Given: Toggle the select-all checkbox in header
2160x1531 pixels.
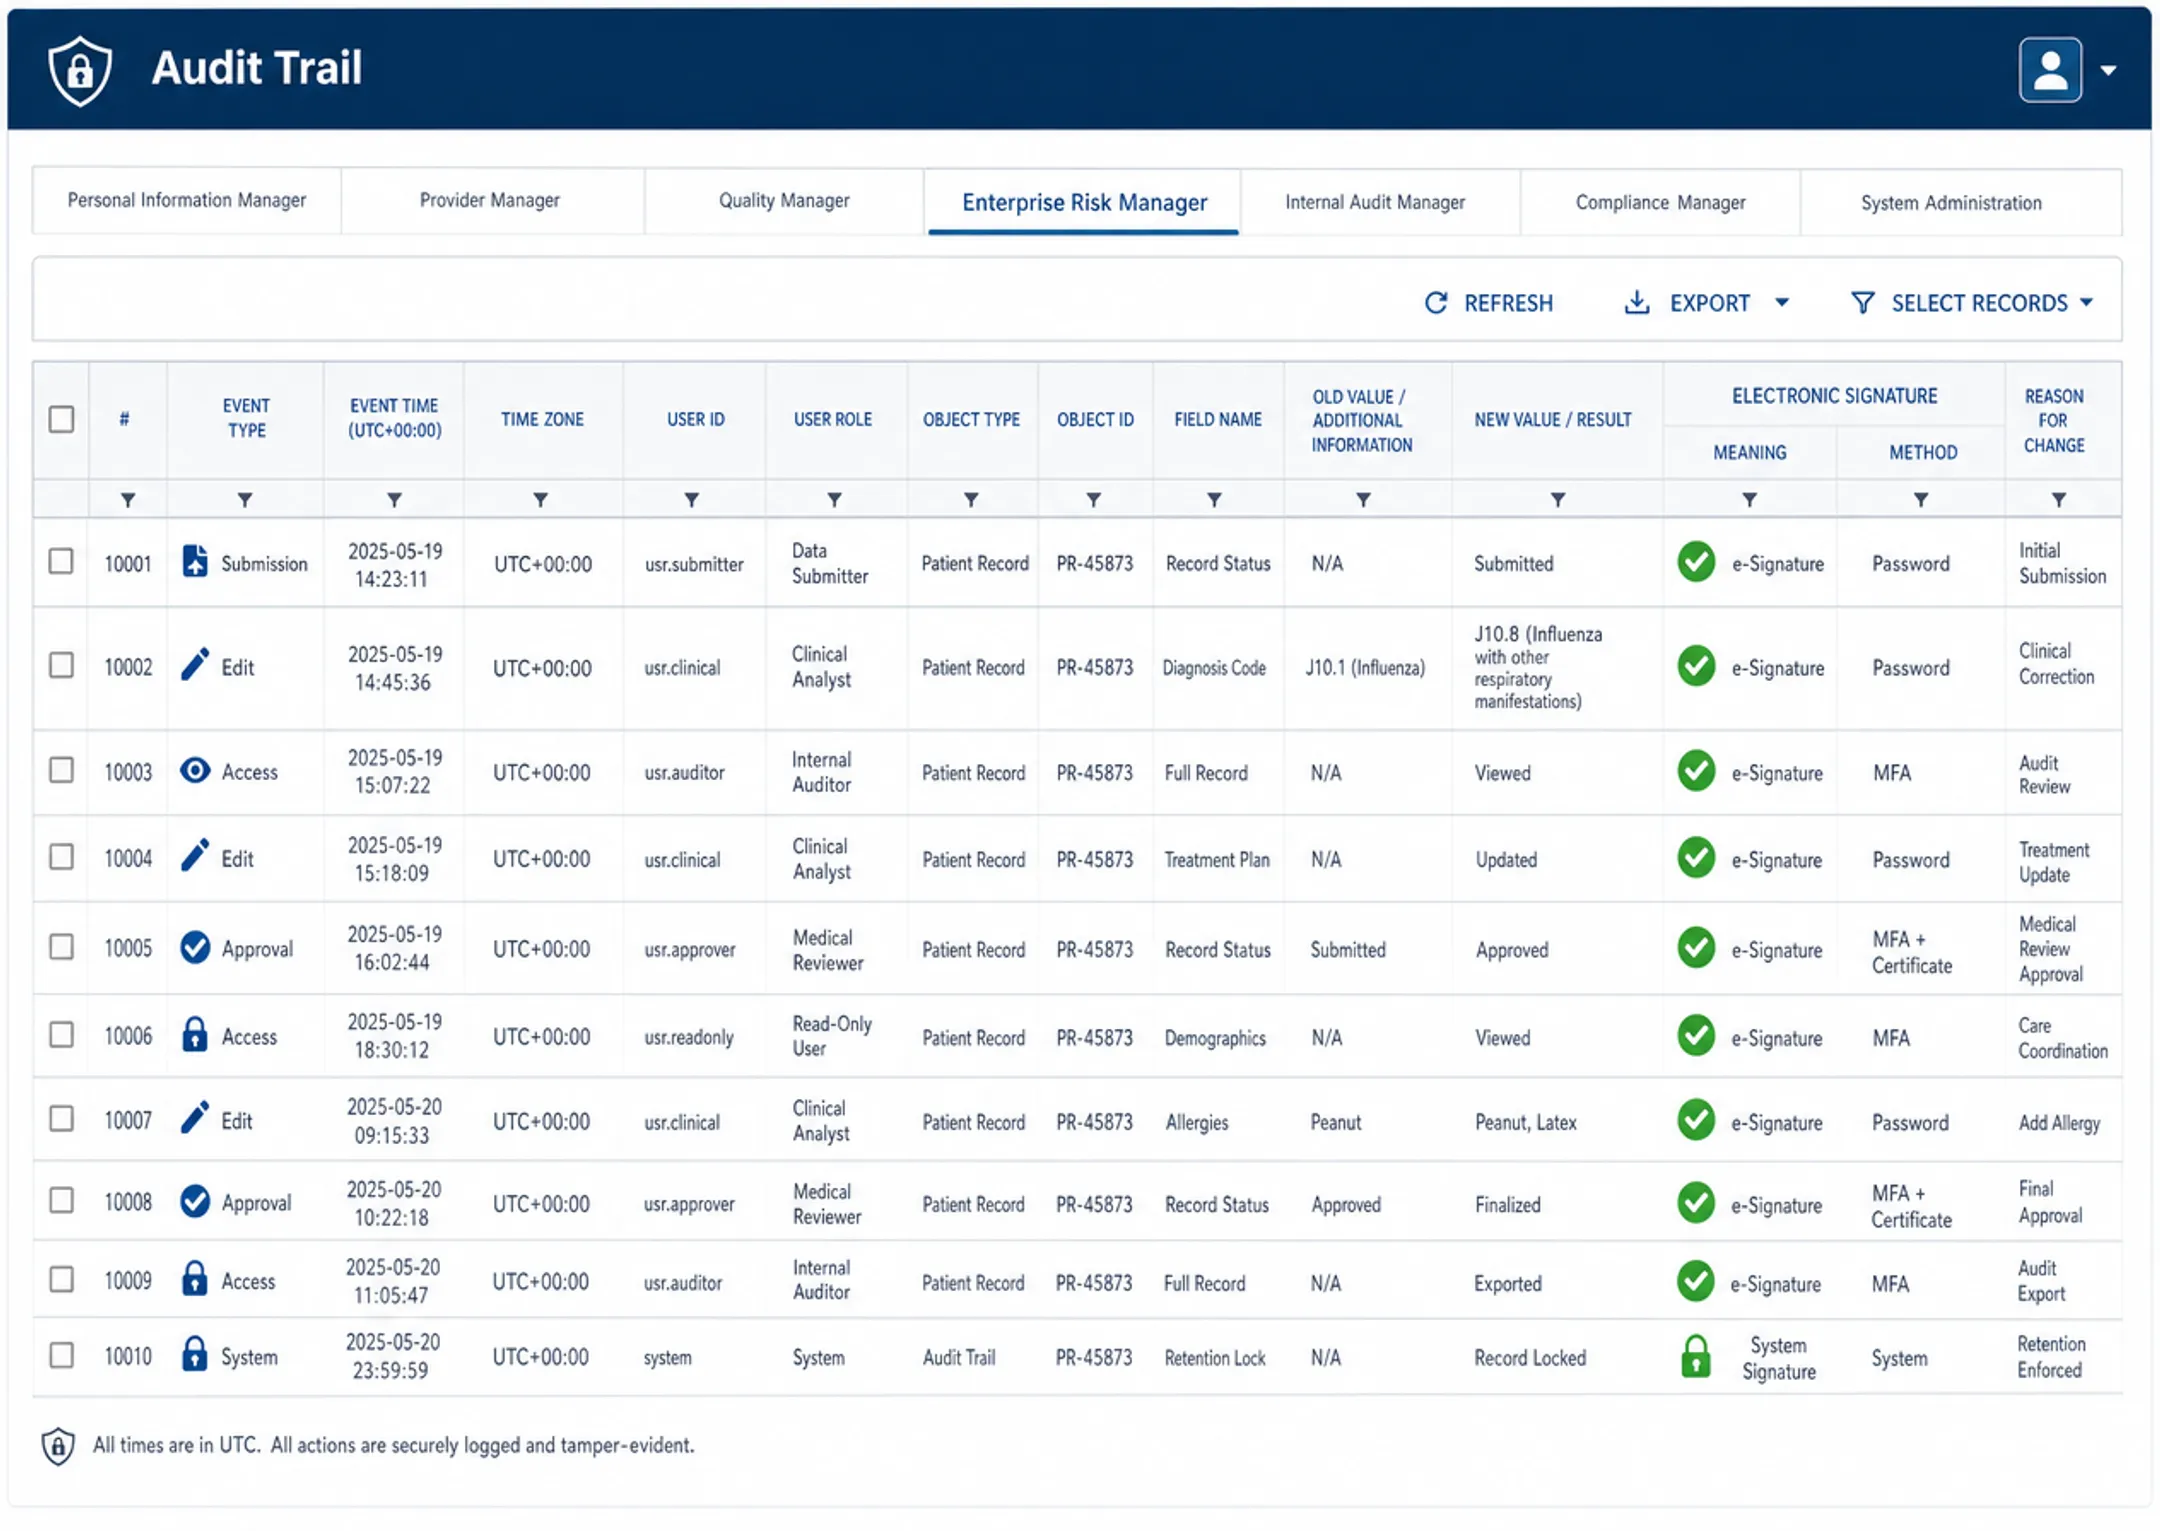Looking at the screenshot, I should (62, 419).
